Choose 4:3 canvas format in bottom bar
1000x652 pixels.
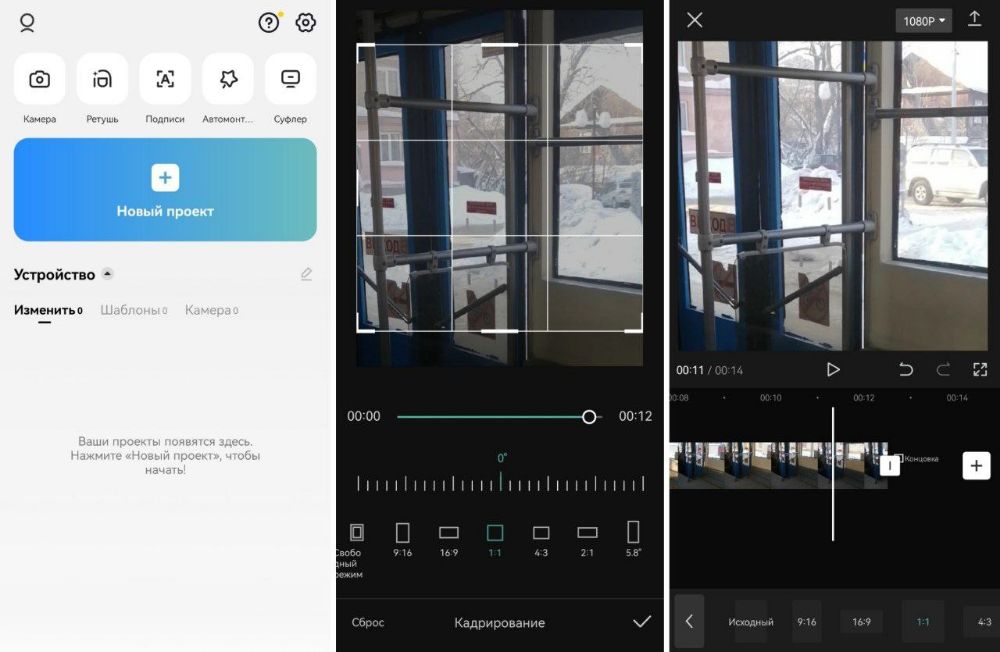point(984,621)
